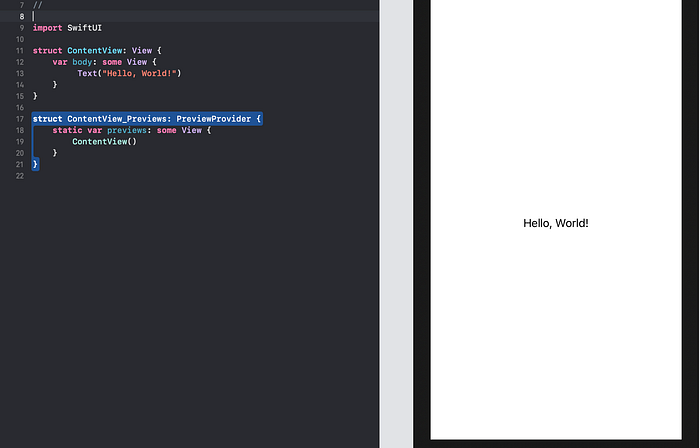Viewport: 700px width, 448px height.
Task: Click closing brace on line 14
Action: [55, 85]
